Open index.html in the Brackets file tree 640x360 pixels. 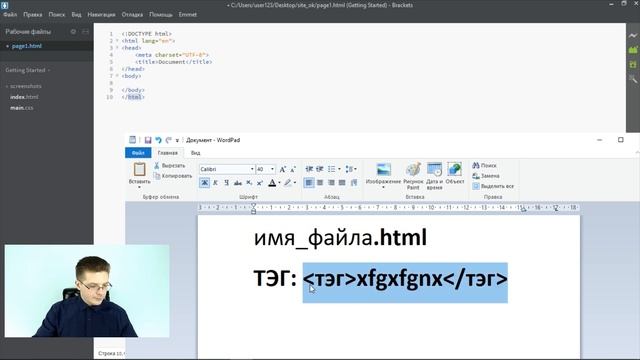point(24,97)
